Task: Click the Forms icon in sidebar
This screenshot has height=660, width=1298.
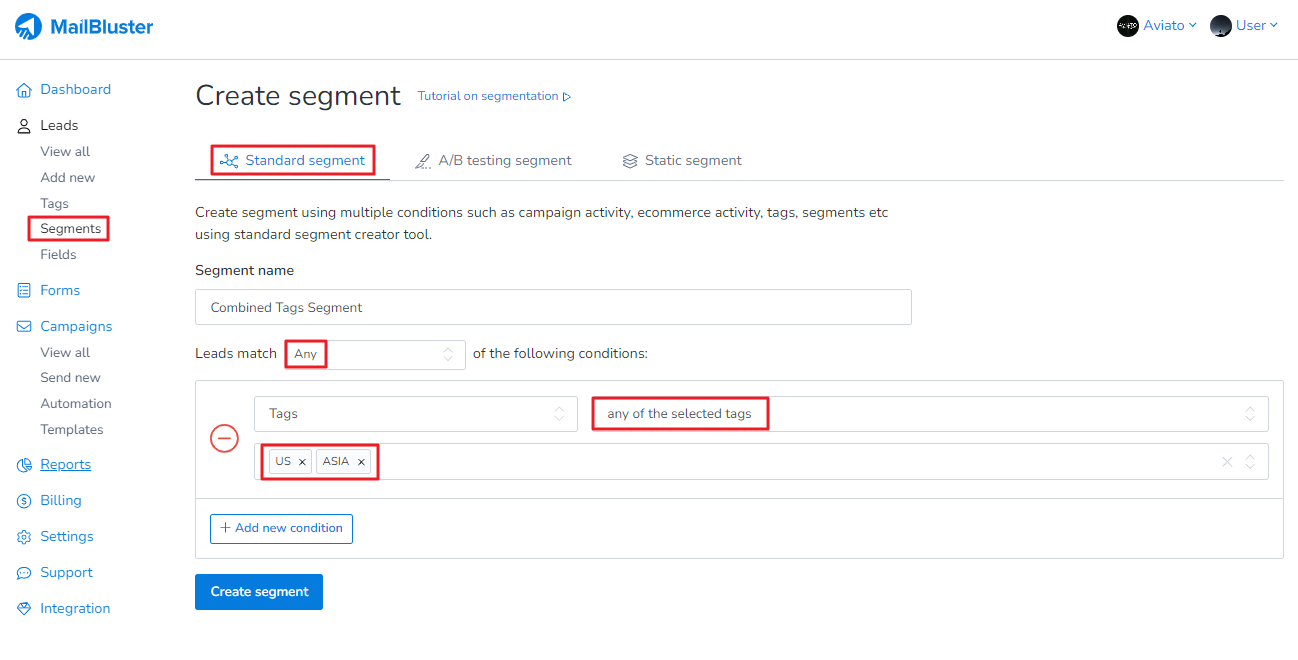Action: pyautogui.click(x=25, y=291)
